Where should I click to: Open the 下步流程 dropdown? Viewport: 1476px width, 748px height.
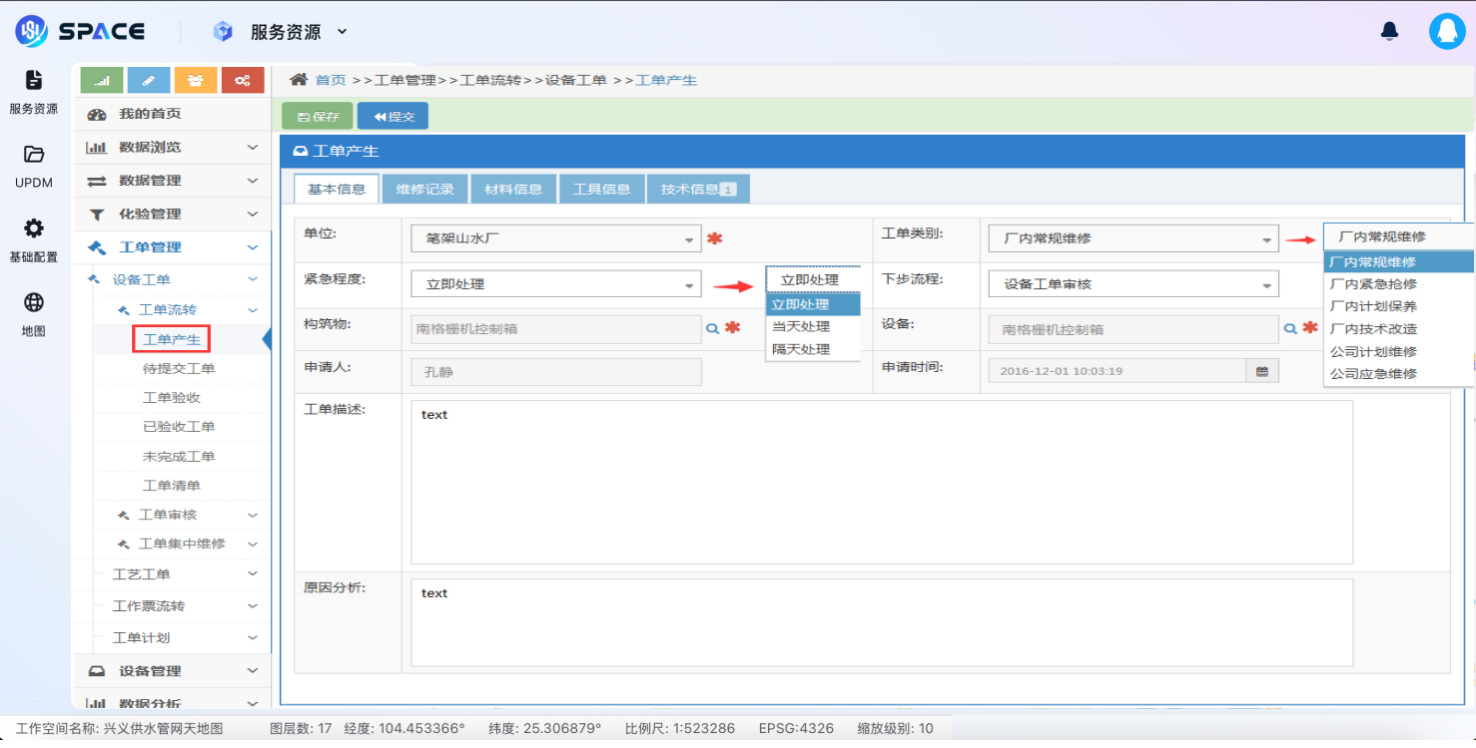(1133, 284)
